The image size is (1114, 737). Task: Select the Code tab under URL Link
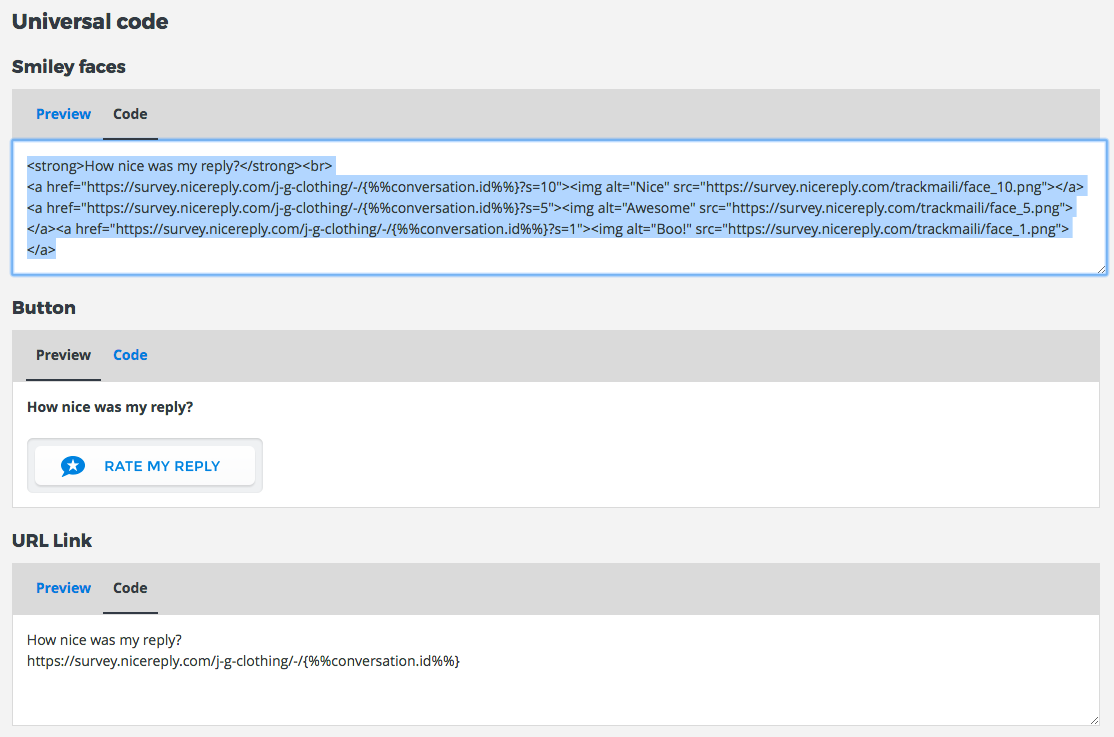point(130,588)
